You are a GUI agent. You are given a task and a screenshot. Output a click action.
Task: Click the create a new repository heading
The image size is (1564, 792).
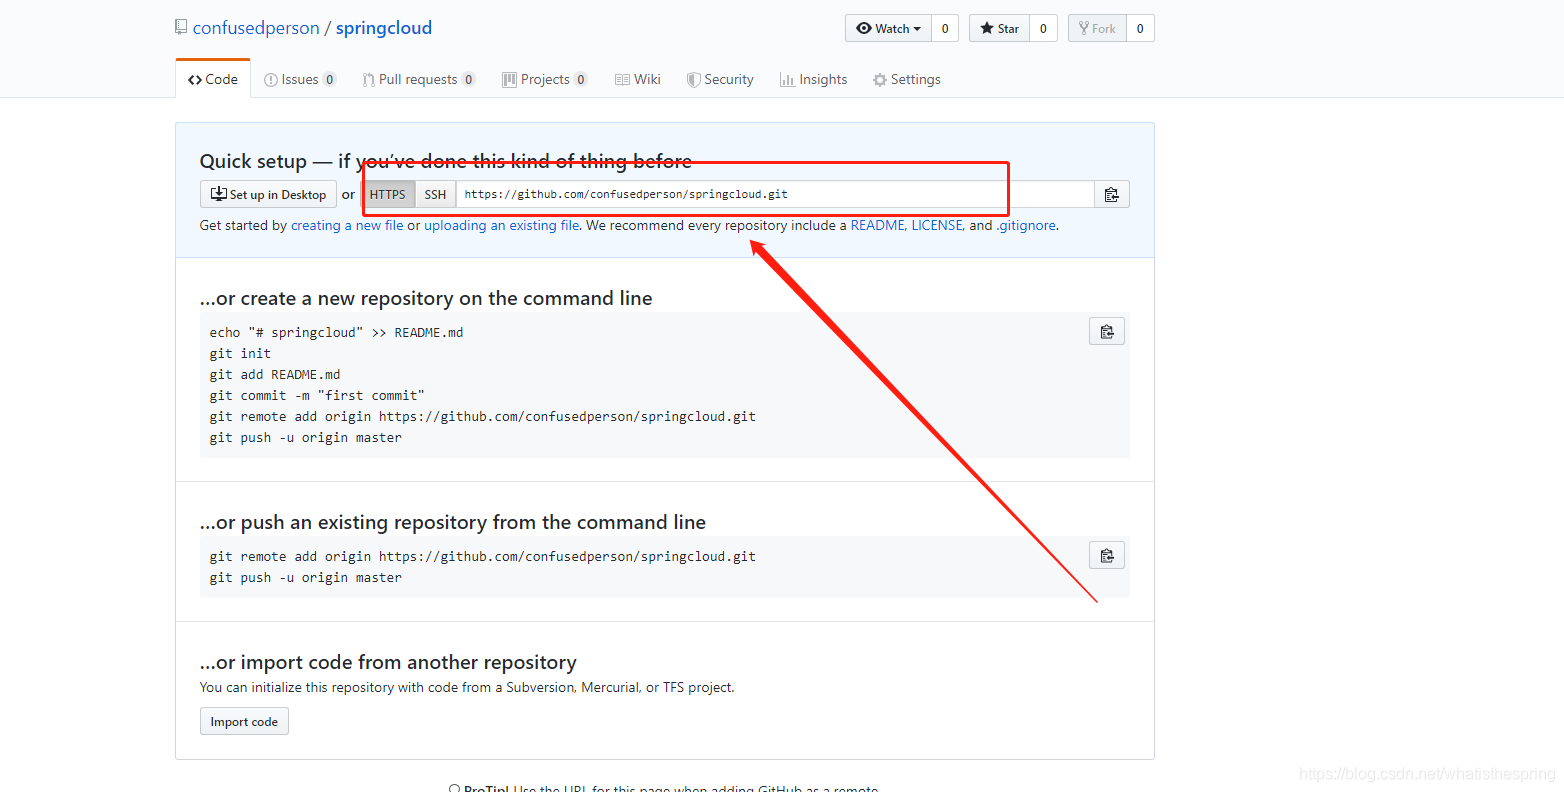pyautogui.click(x=426, y=298)
